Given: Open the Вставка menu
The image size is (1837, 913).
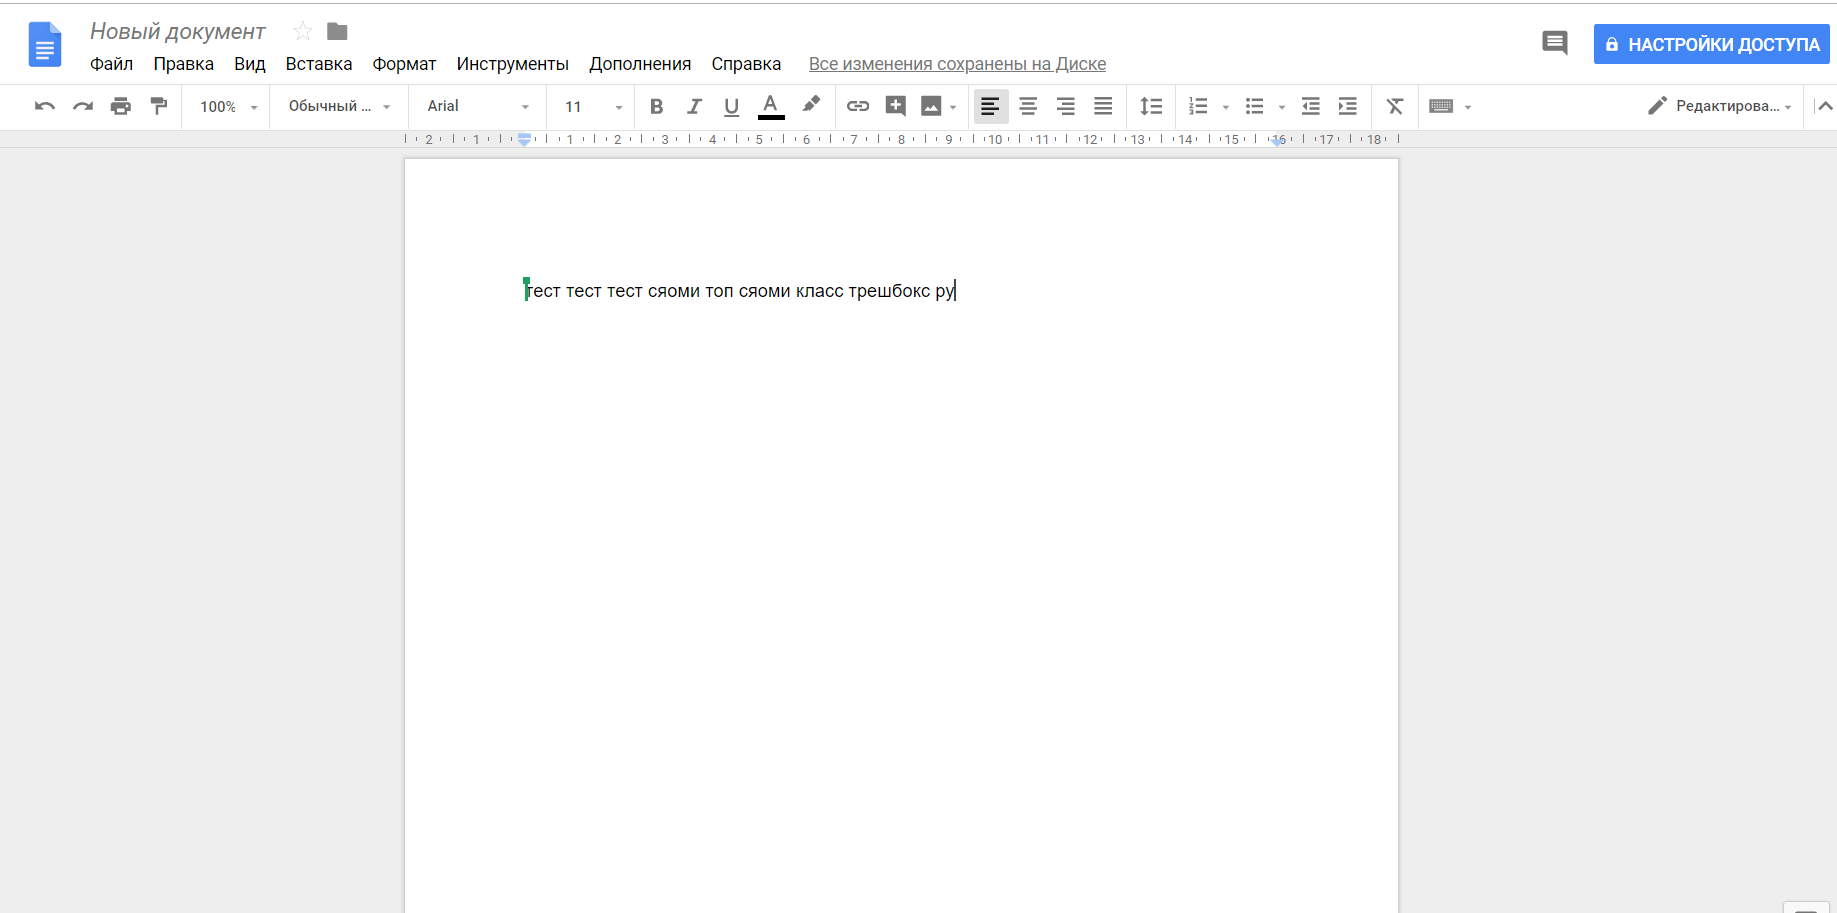Looking at the screenshot, I should [x=319, y=64].
